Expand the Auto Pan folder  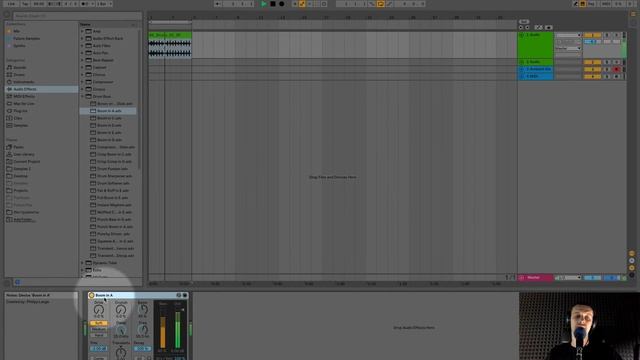(x=82, y=53)
